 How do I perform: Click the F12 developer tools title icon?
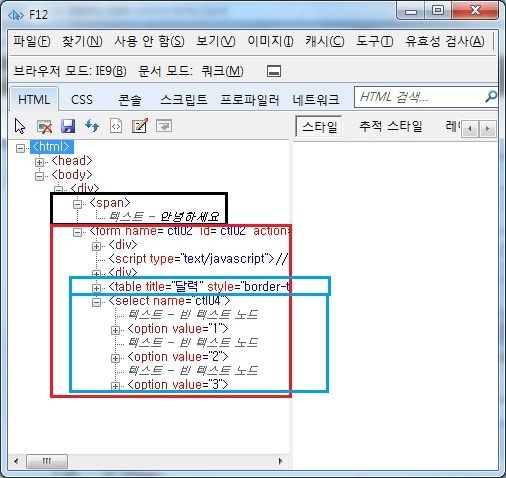[16, 15]
